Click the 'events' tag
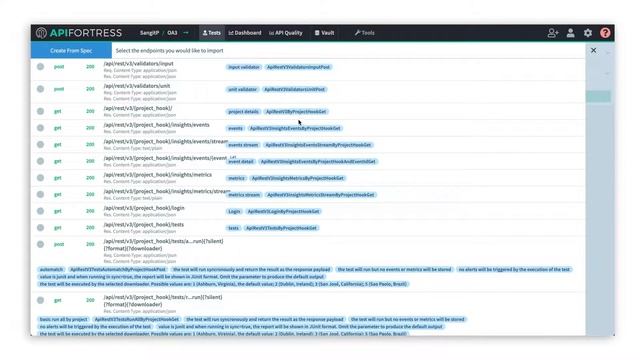 (235, 128)
